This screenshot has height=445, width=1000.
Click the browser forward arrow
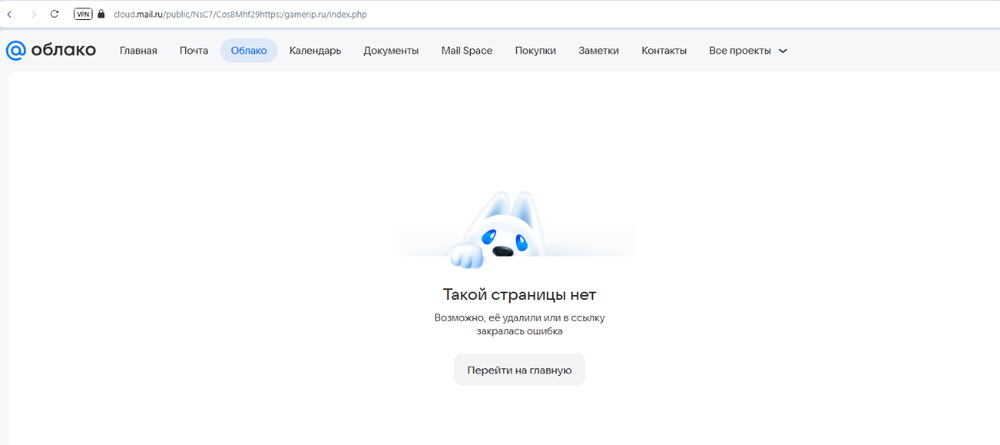(34, 14)
